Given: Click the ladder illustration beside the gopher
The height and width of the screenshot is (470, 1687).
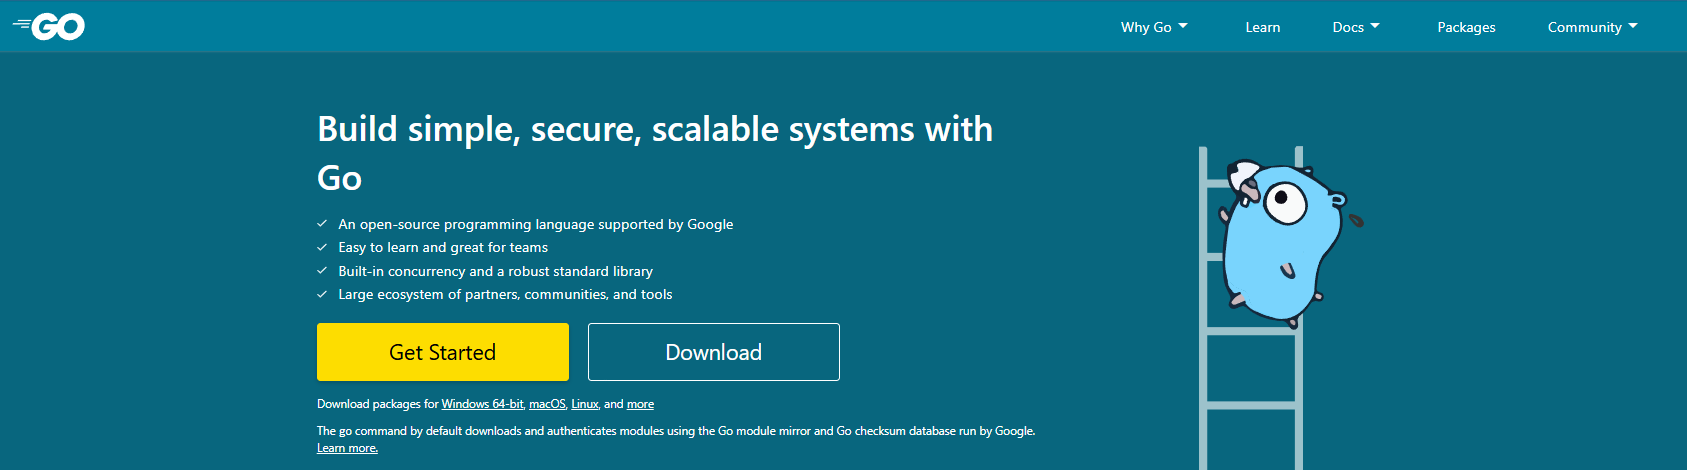Looking at the screenshot, I should [x=1251, y=308].
